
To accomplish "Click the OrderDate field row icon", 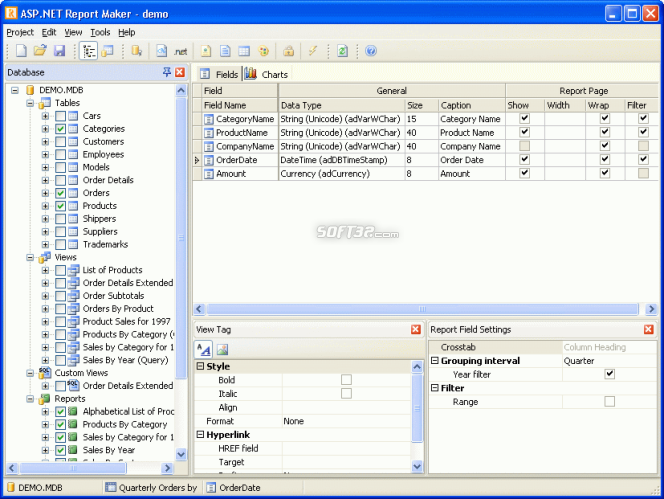I will [x=208, y=160].
